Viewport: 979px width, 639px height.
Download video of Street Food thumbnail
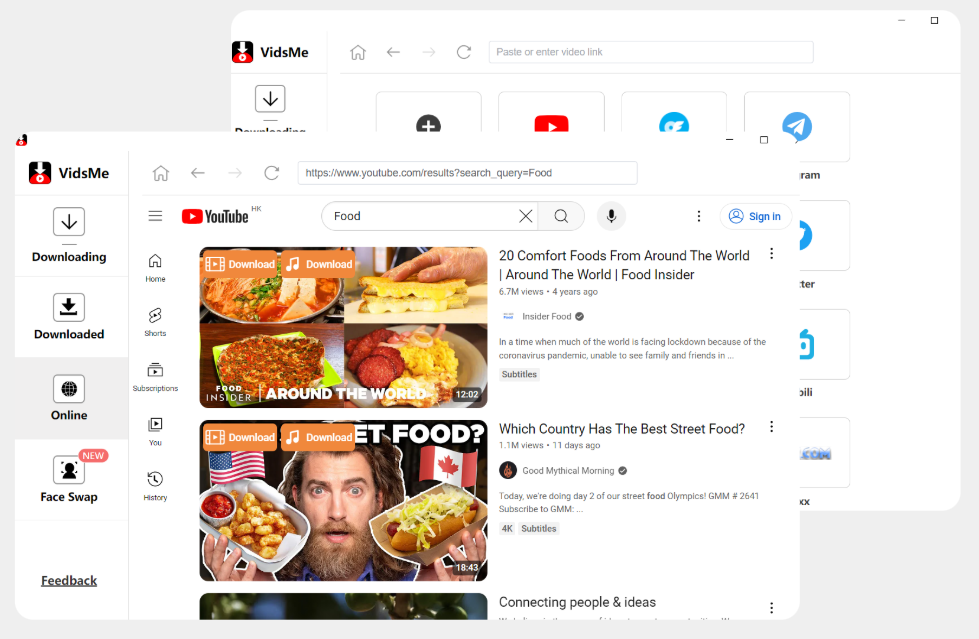[x=240, y=437]
